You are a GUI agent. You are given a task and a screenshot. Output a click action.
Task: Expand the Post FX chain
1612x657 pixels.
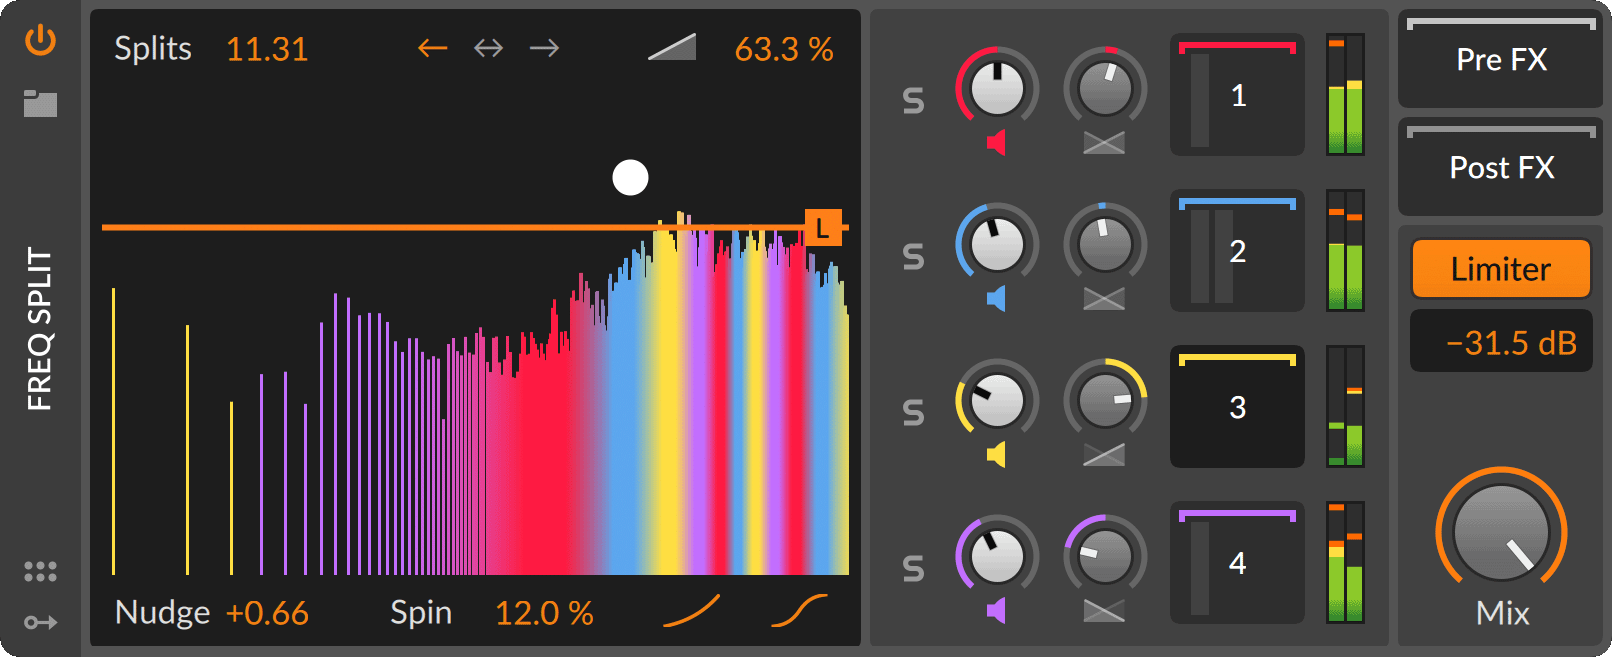(x=1500, y=168)
